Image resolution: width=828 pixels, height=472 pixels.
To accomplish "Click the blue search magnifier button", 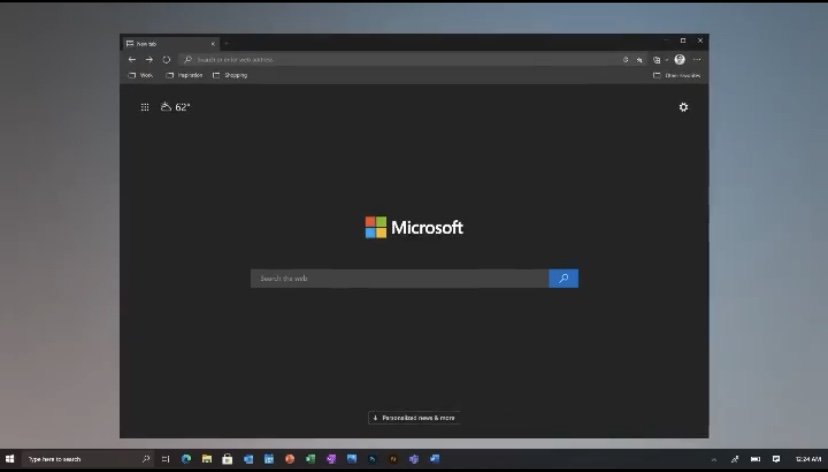I will (x=563, y=278).
